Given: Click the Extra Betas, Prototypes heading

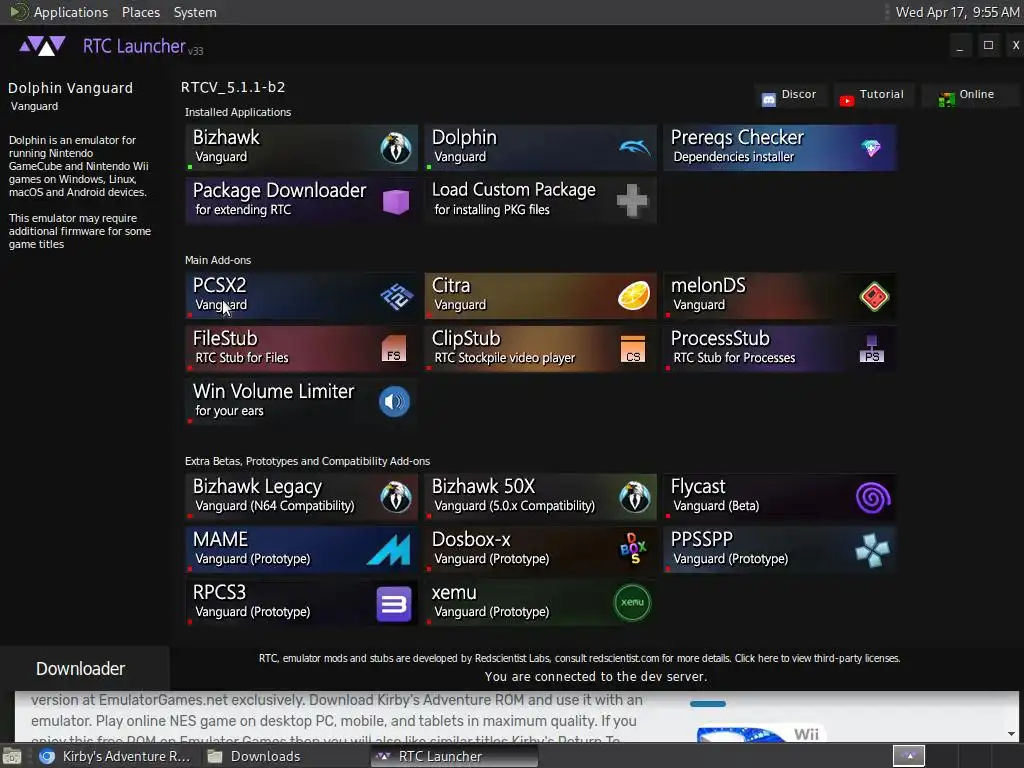Looking at the screenshot, I should 307,461.
